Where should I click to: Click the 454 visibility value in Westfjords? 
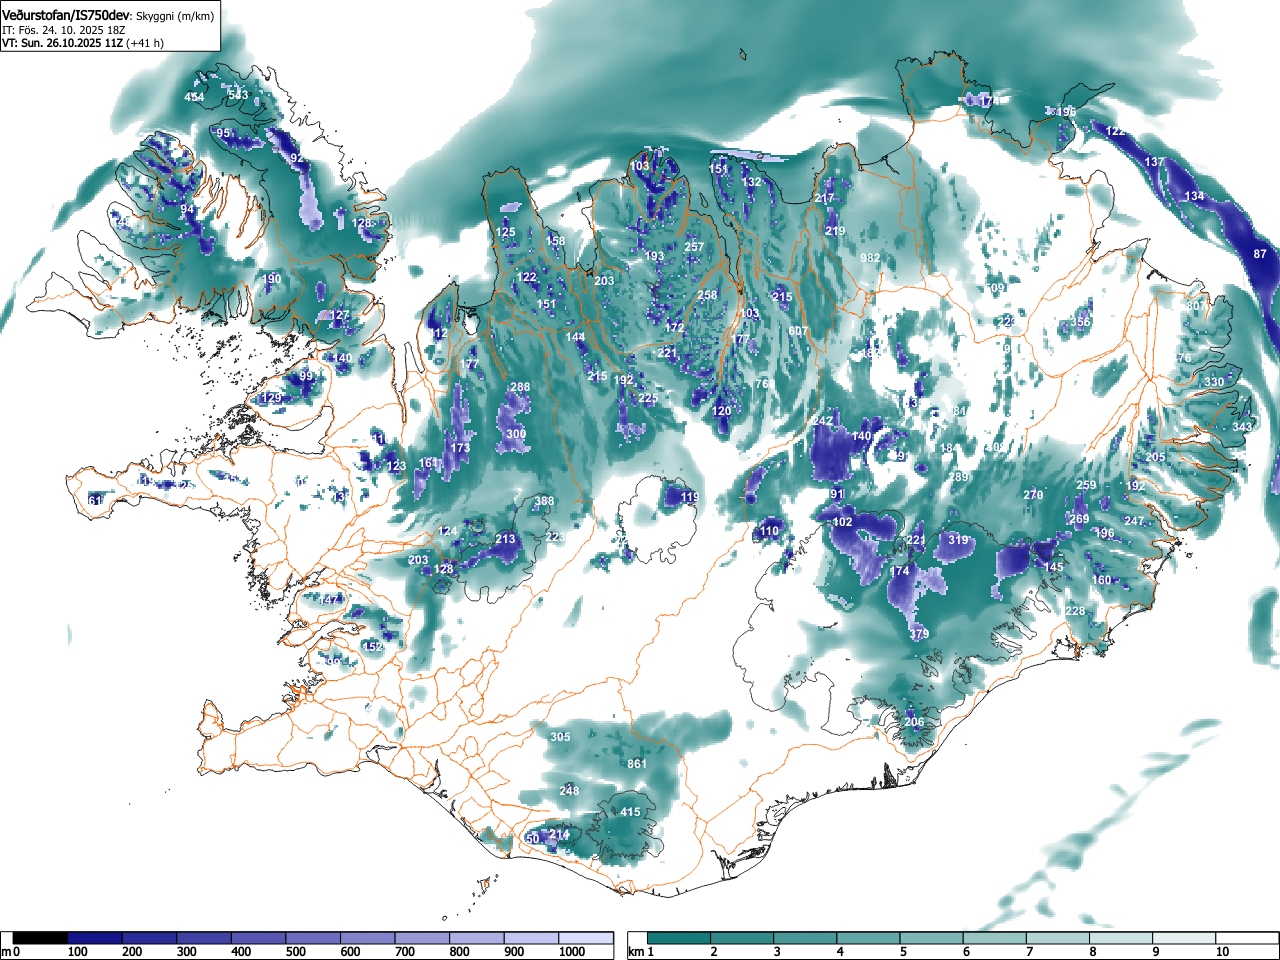pos(194,97)
